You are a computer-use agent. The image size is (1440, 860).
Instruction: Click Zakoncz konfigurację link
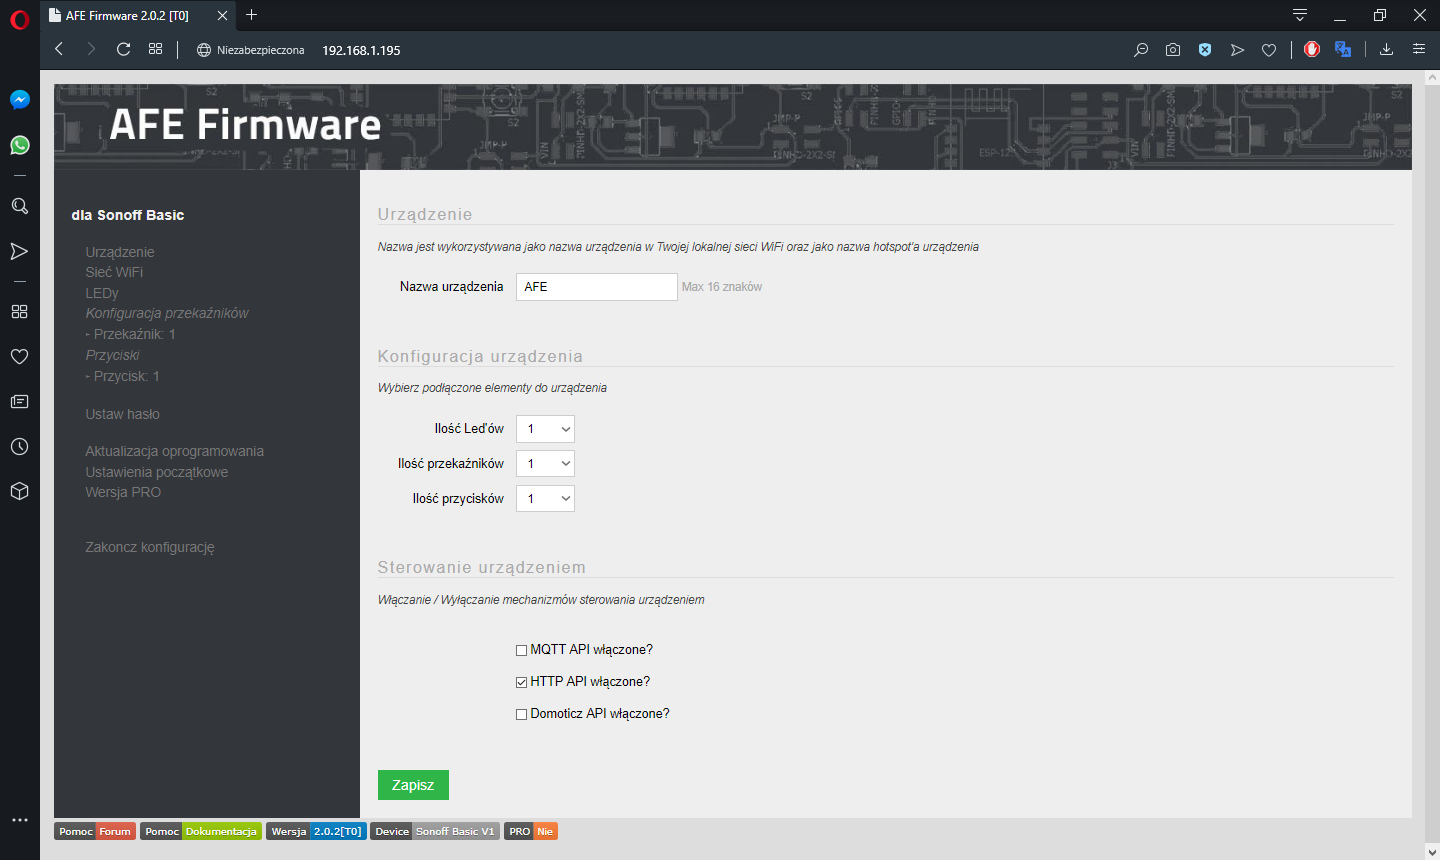(x=150, y=547)
